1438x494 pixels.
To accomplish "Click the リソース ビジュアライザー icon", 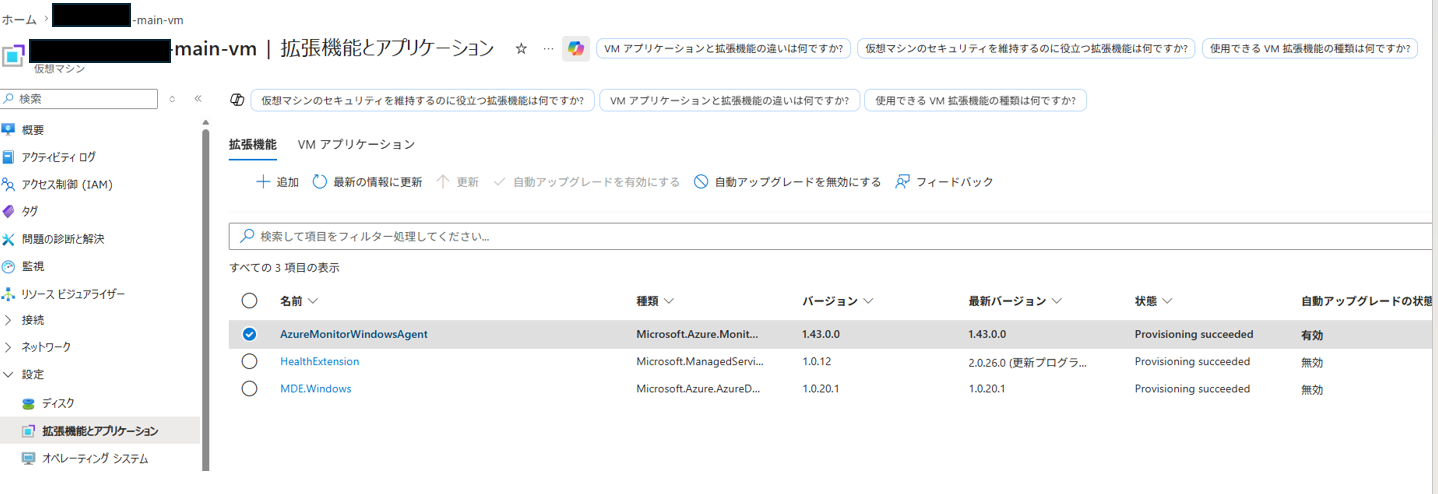I will pyautogui.click(x=9, y=294).
